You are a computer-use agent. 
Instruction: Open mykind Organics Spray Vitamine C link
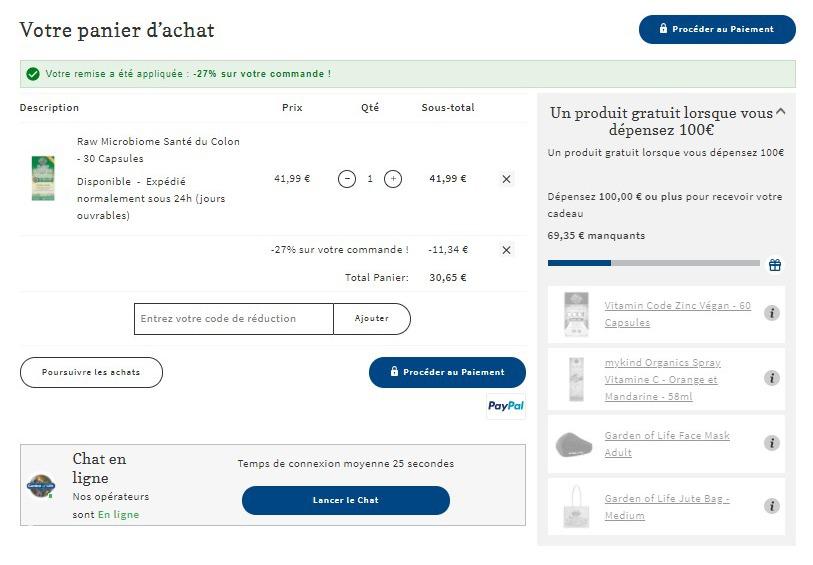pos(663,379)
